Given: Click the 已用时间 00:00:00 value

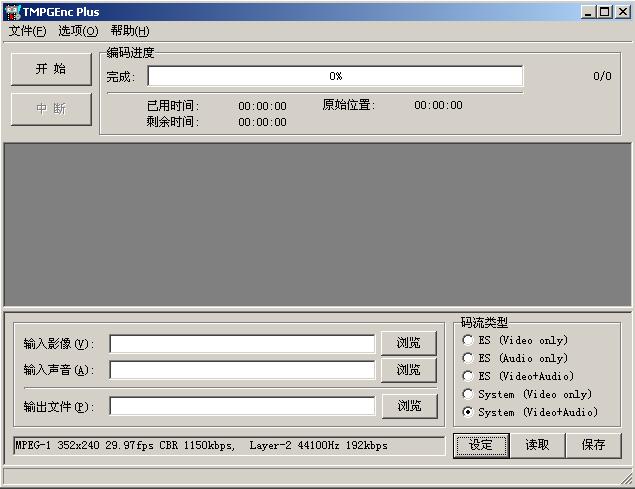Looking at the screenshot, I should [x=262, y=106].
